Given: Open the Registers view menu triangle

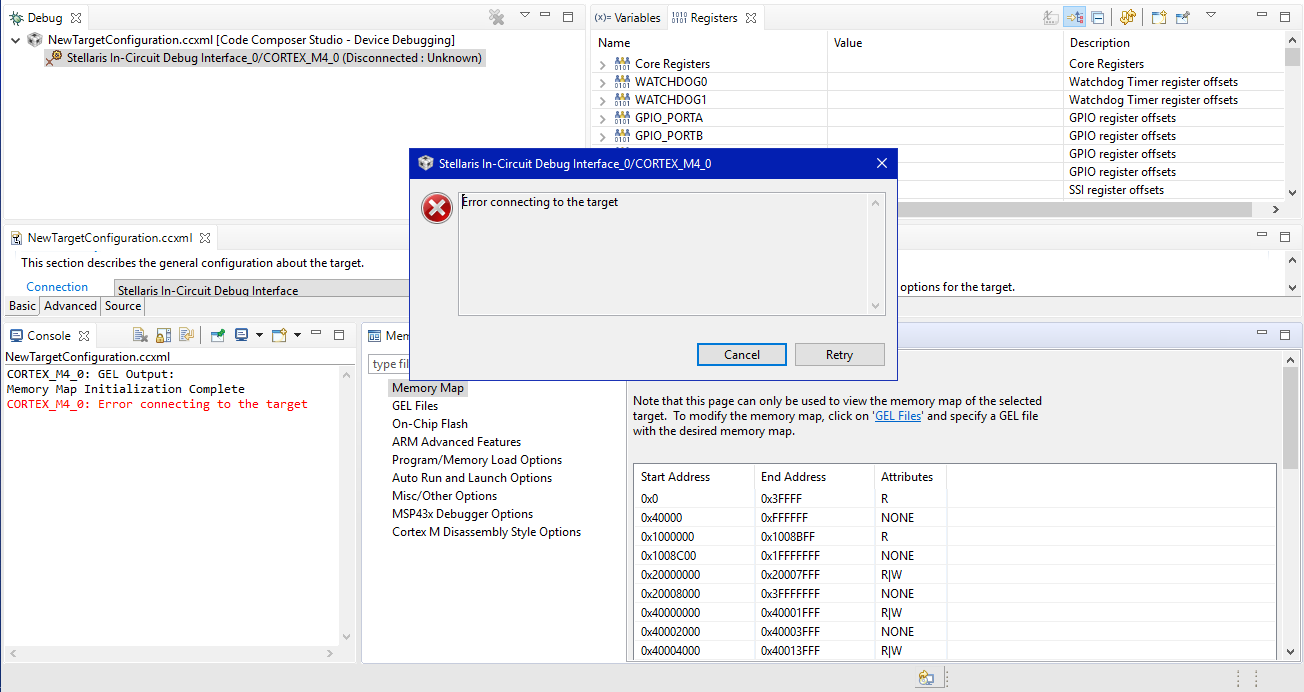Looking at the screenshot, I should point(1211,16).
